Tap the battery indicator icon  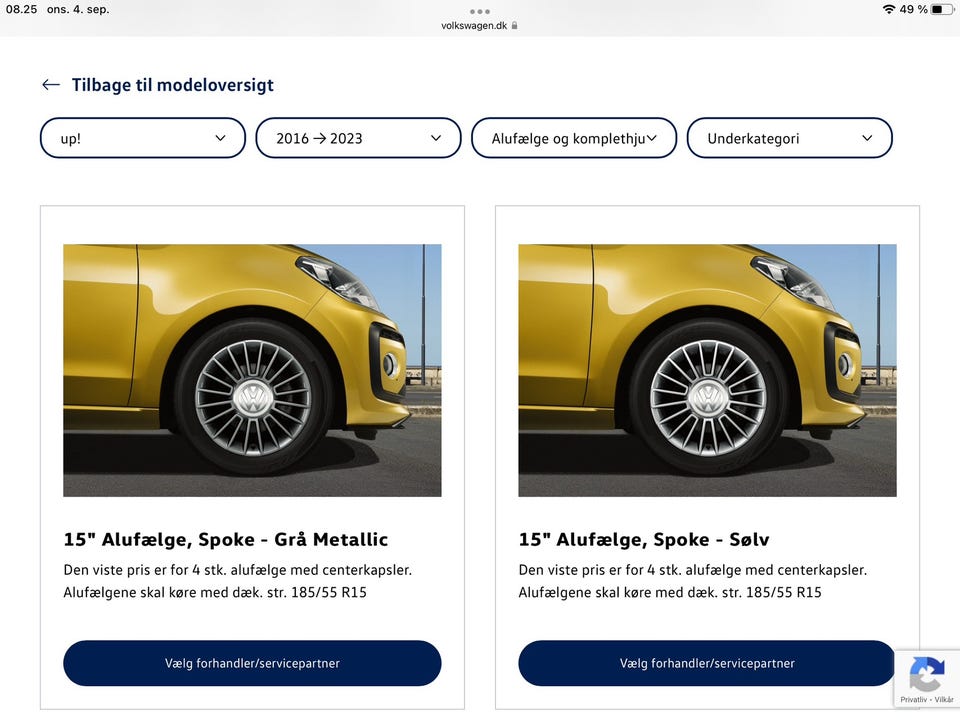pos(942,9)
